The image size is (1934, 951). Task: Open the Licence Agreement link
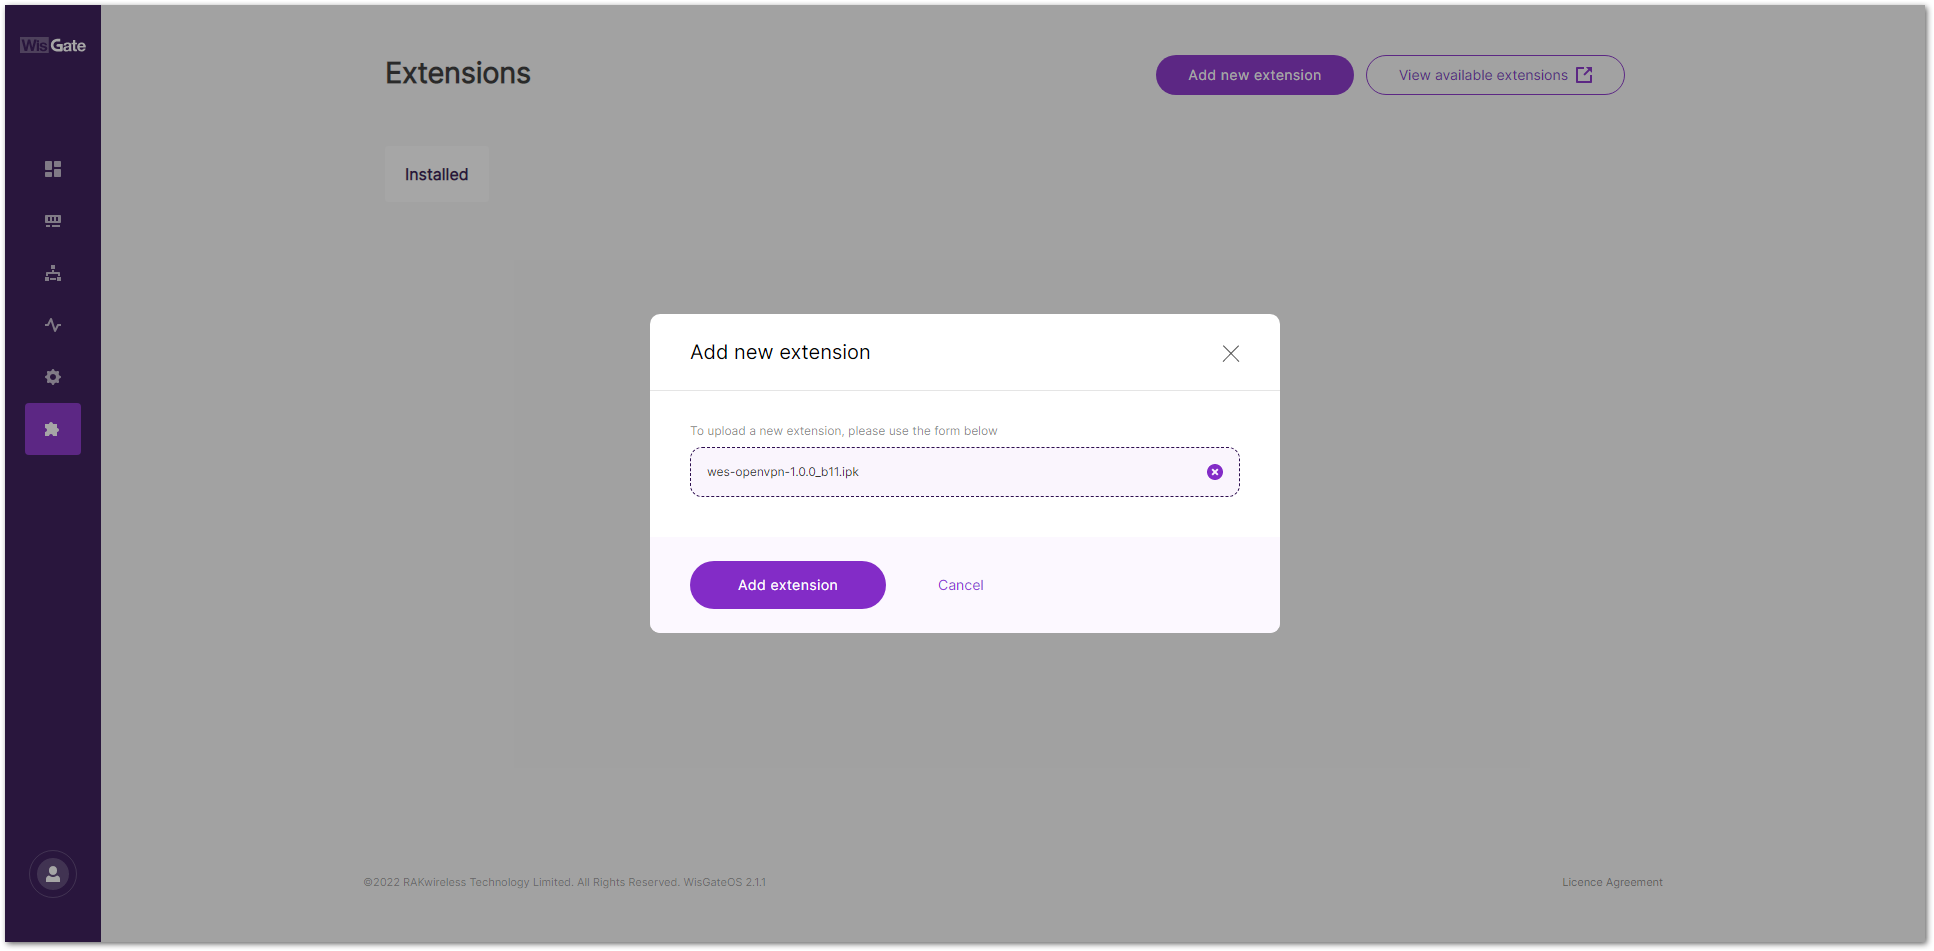1612,882
